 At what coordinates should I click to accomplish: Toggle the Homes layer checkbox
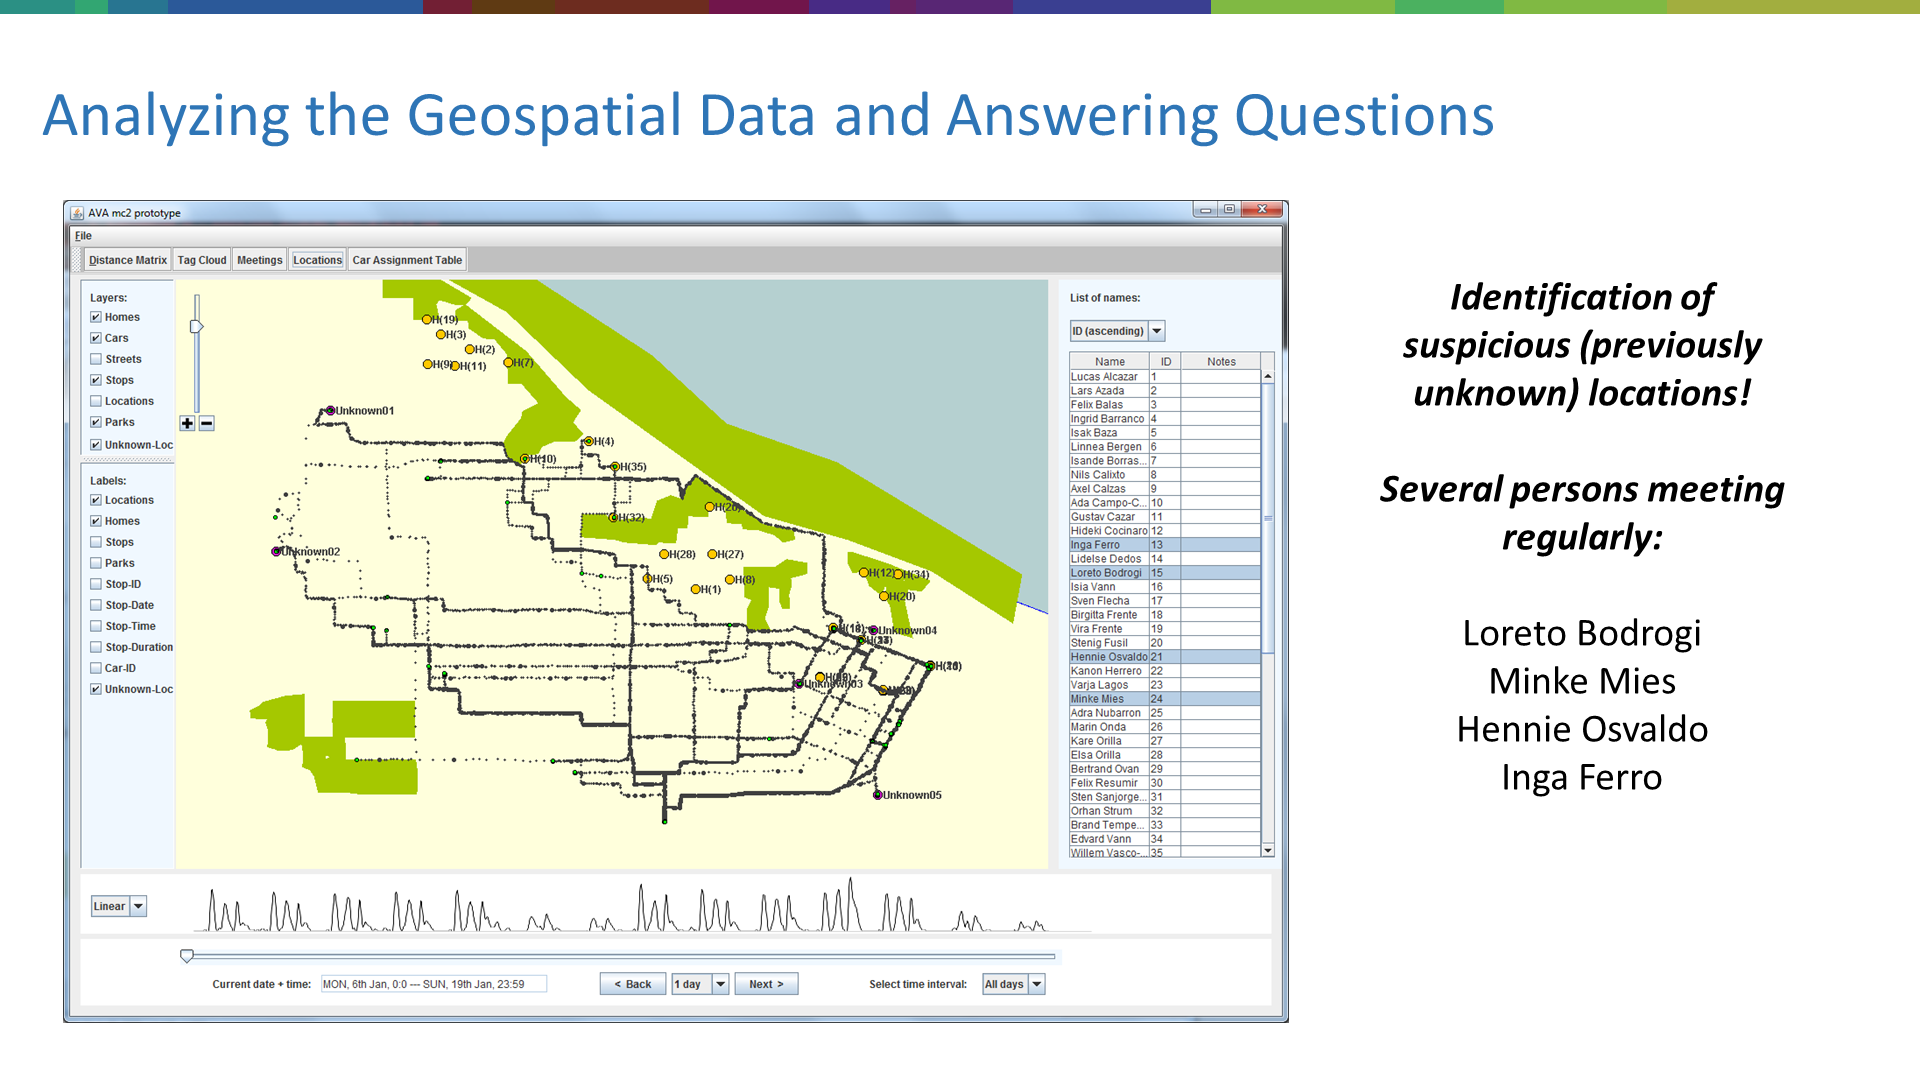[96, 317]
